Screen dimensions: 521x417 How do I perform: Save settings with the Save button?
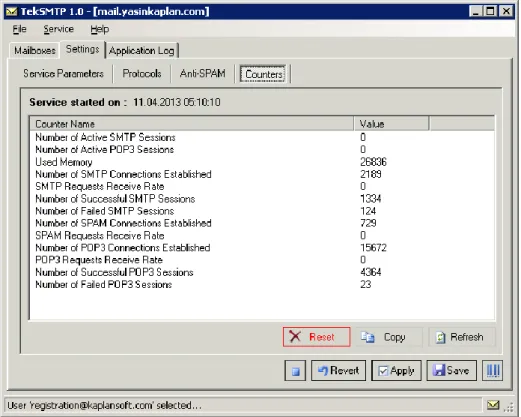click(x=452, y=370)
